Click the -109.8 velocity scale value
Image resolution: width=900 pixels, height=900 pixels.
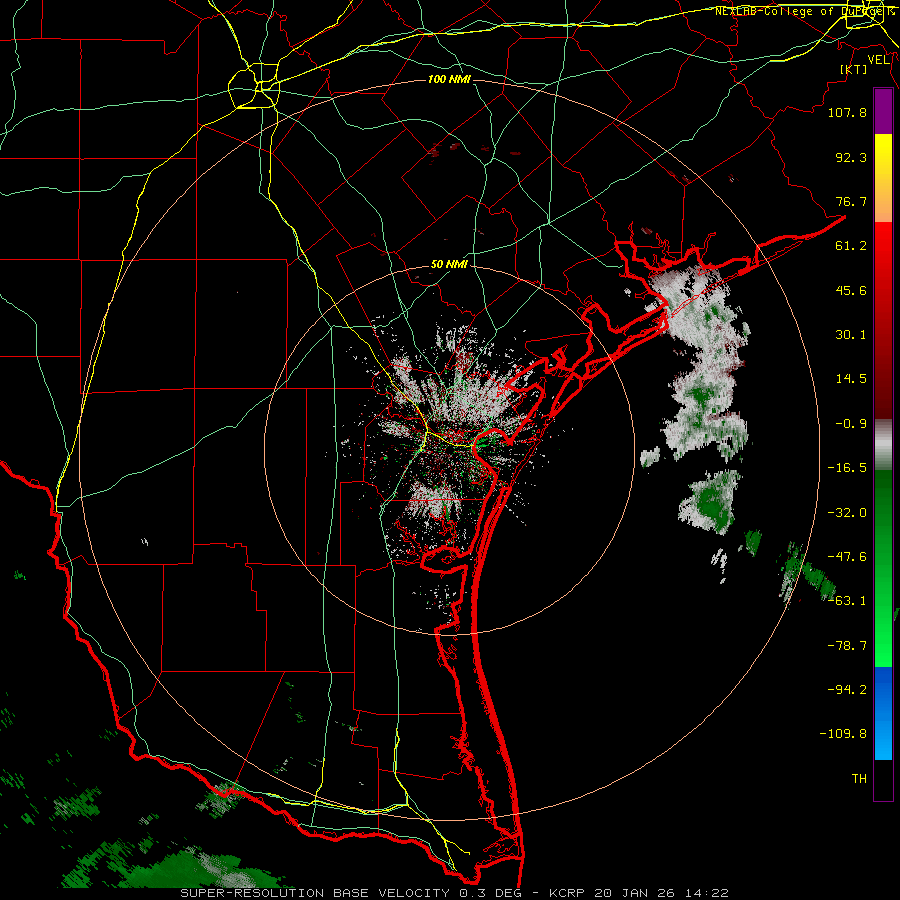point(843,734)
